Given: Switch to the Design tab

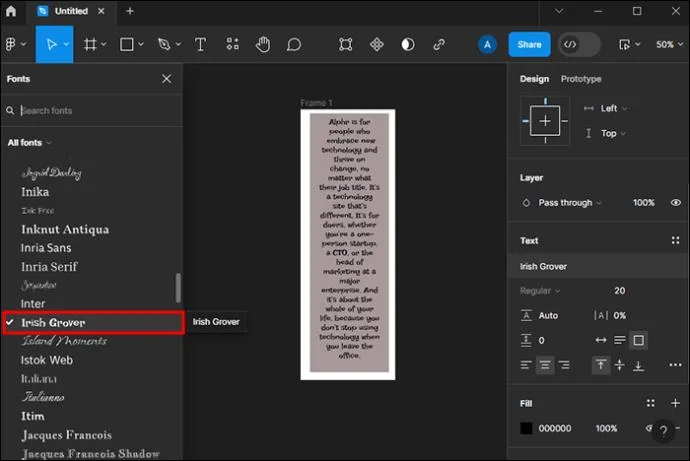Looking at the screenshot, I should click(534, 79).
